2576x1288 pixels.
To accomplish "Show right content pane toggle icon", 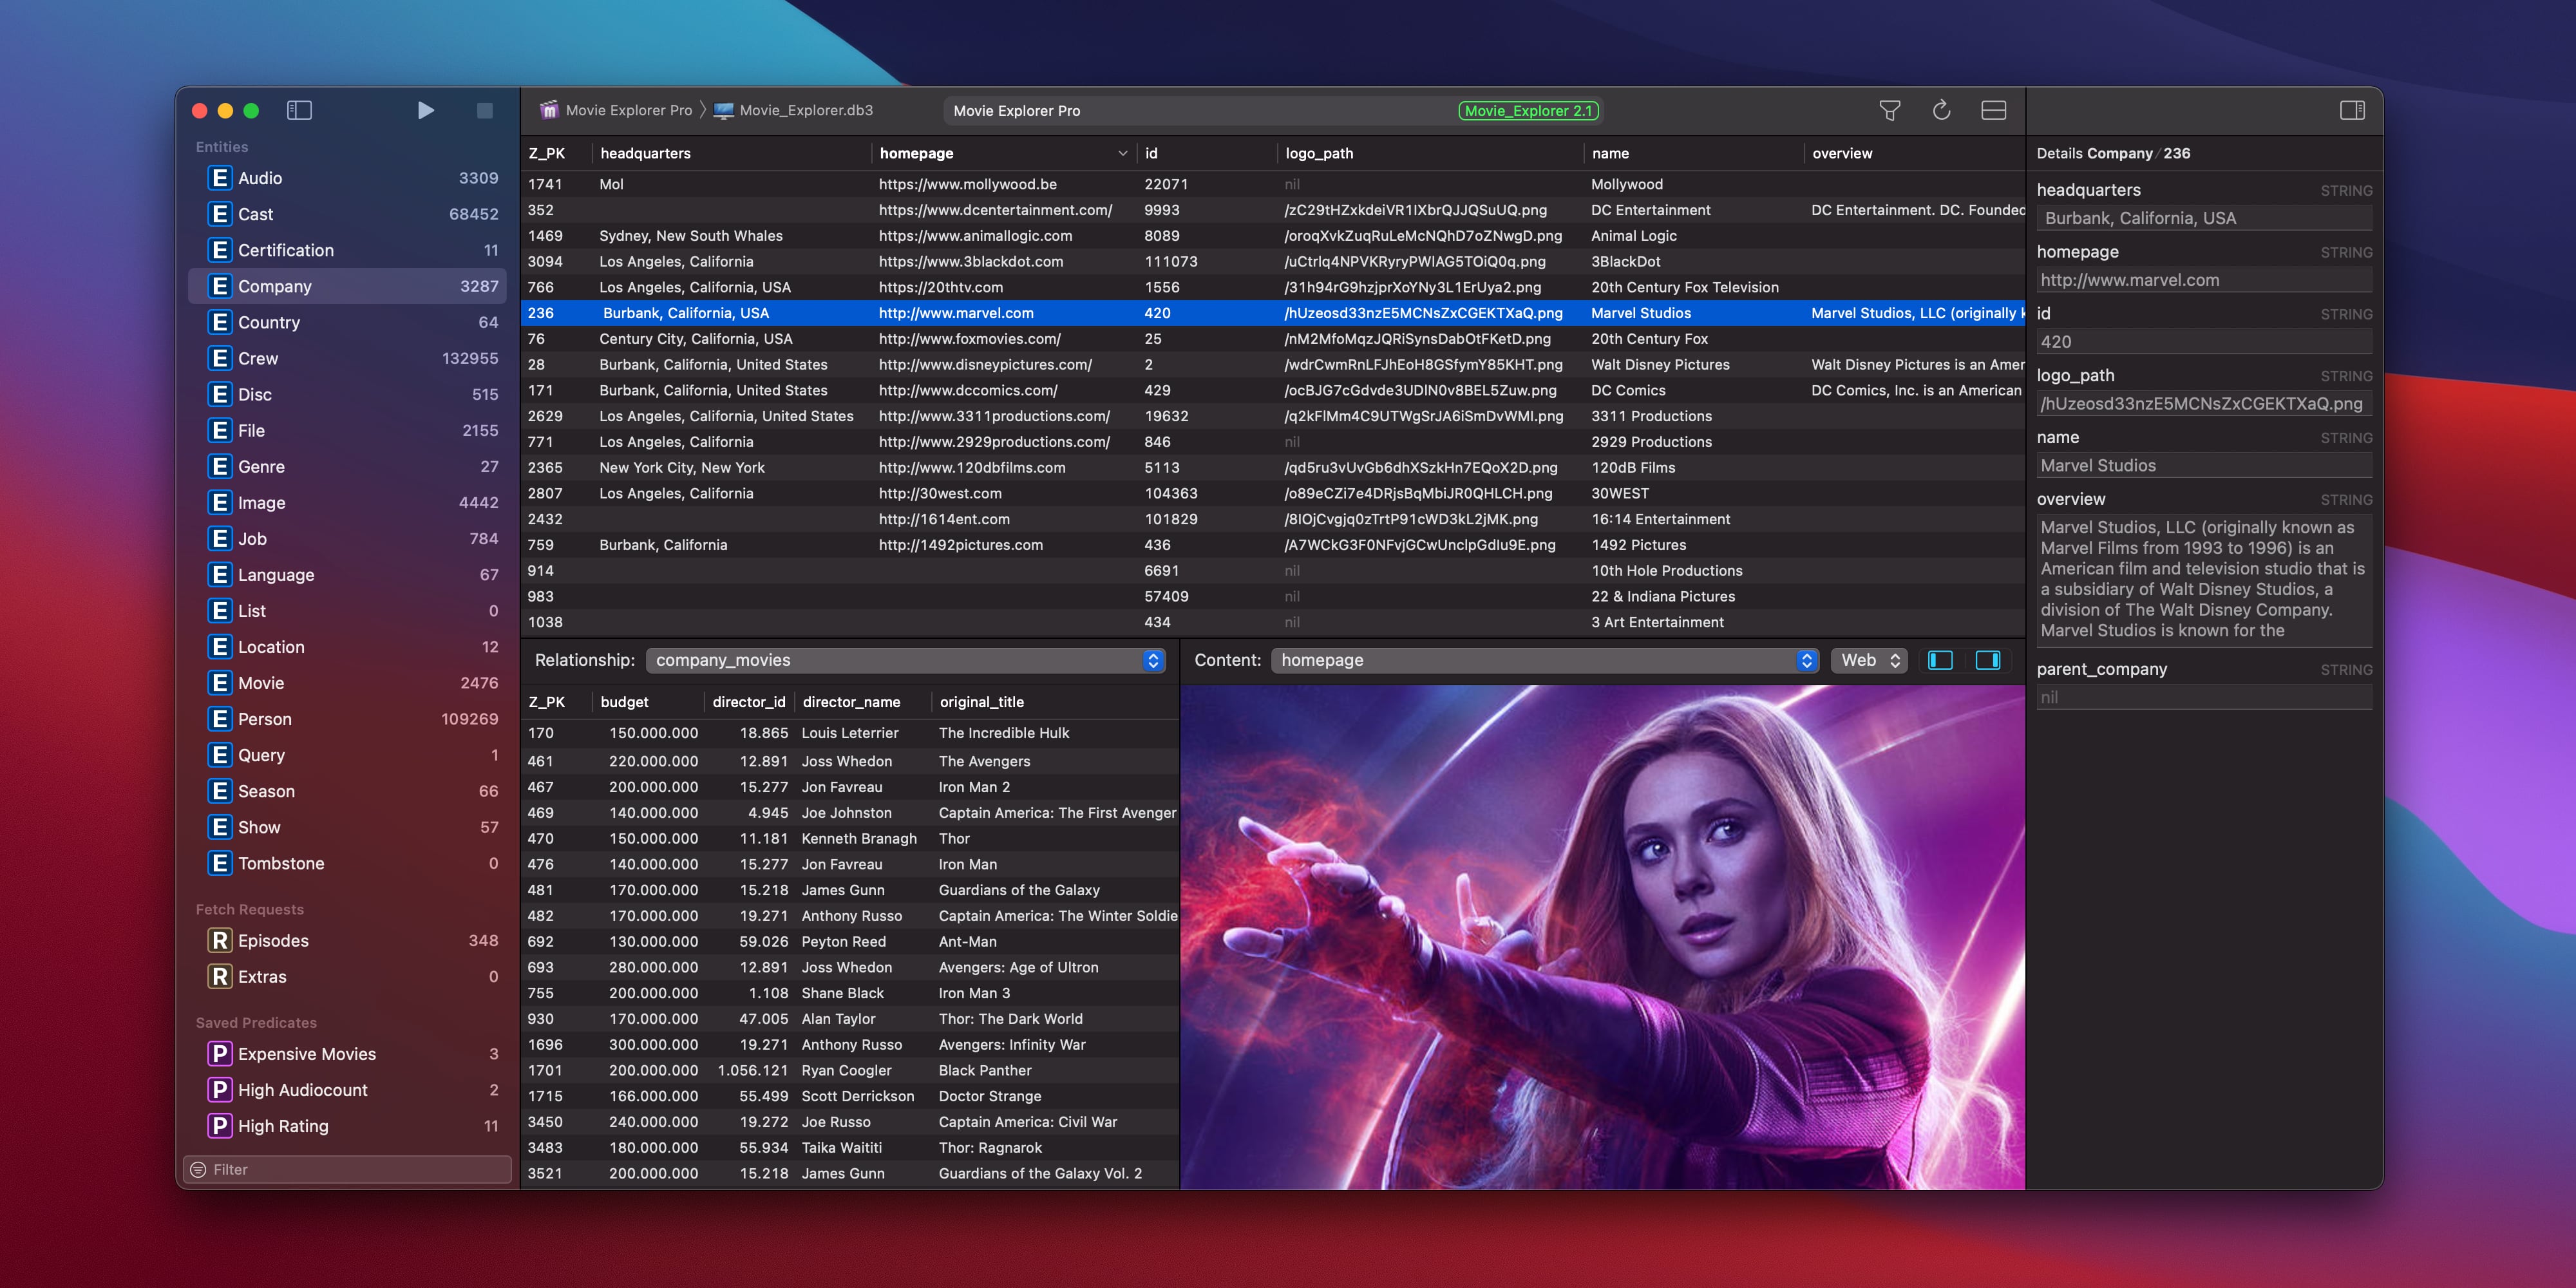I will [1988, 660].
